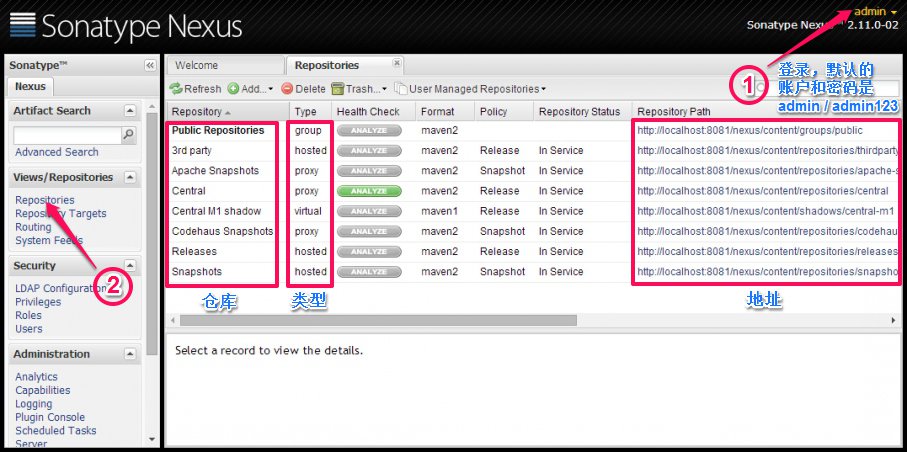
Task: Select the Codehaus Snapshots row
Action: 534,231
